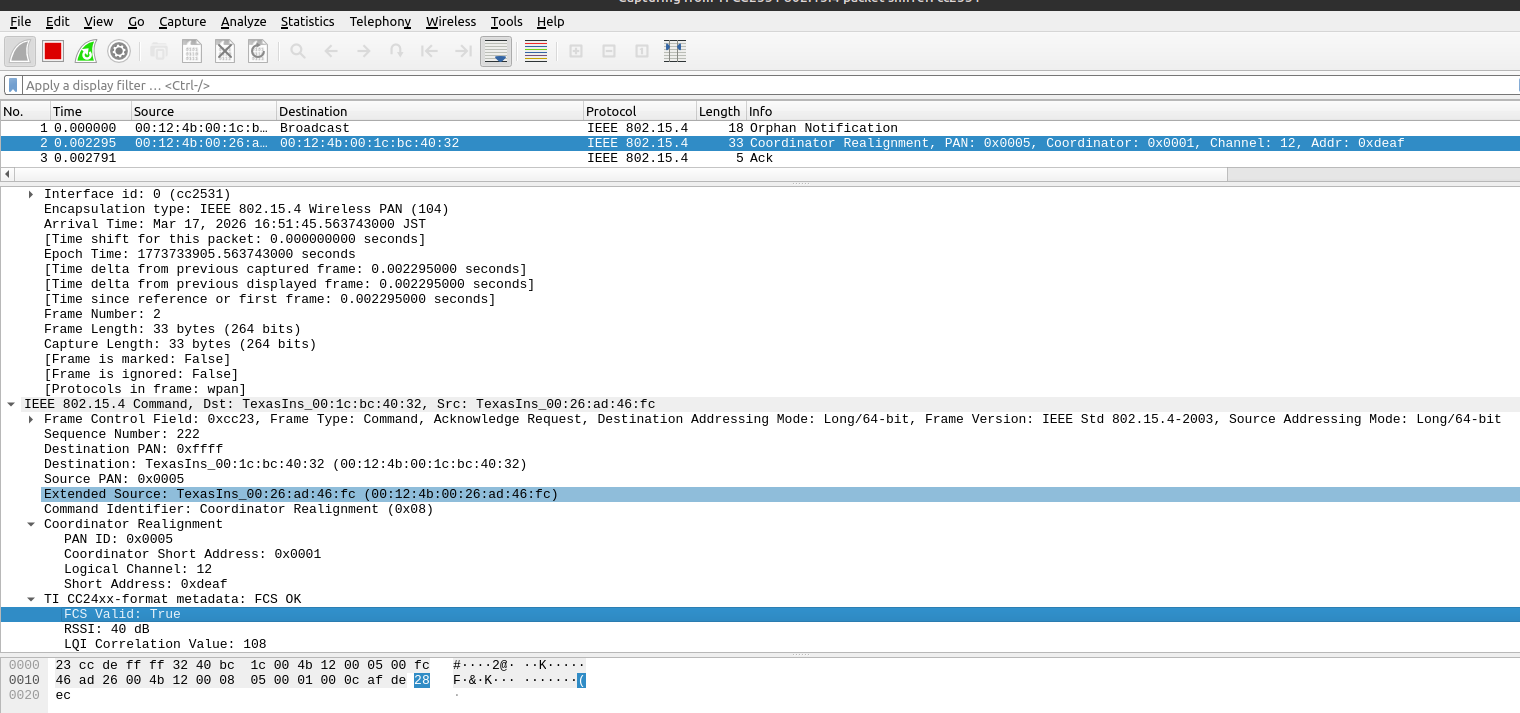
Task: Close the capture file icon
Action: [225, 51]
